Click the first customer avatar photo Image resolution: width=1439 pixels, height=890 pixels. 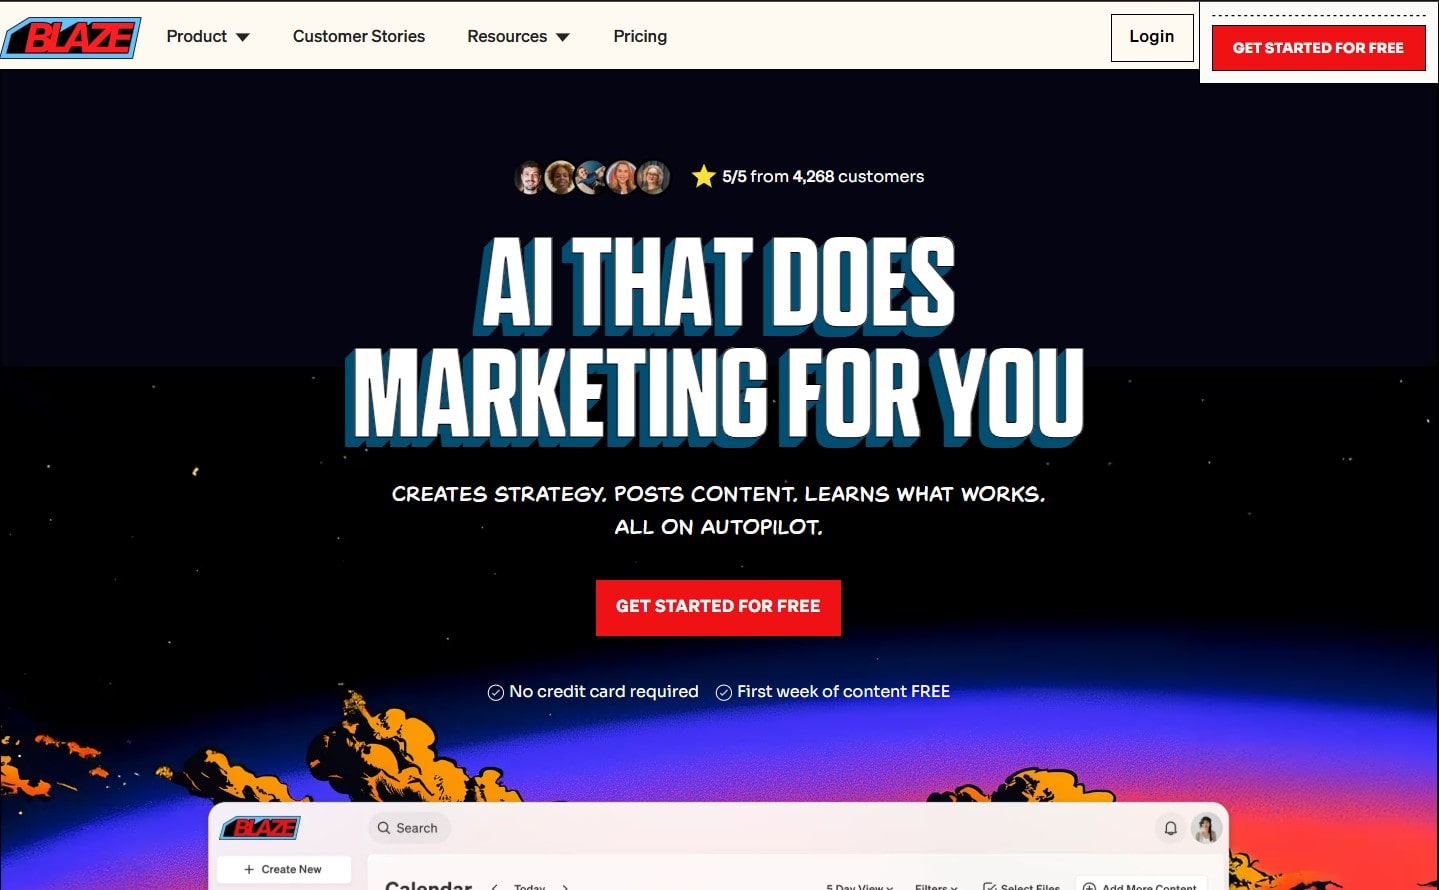530,178
